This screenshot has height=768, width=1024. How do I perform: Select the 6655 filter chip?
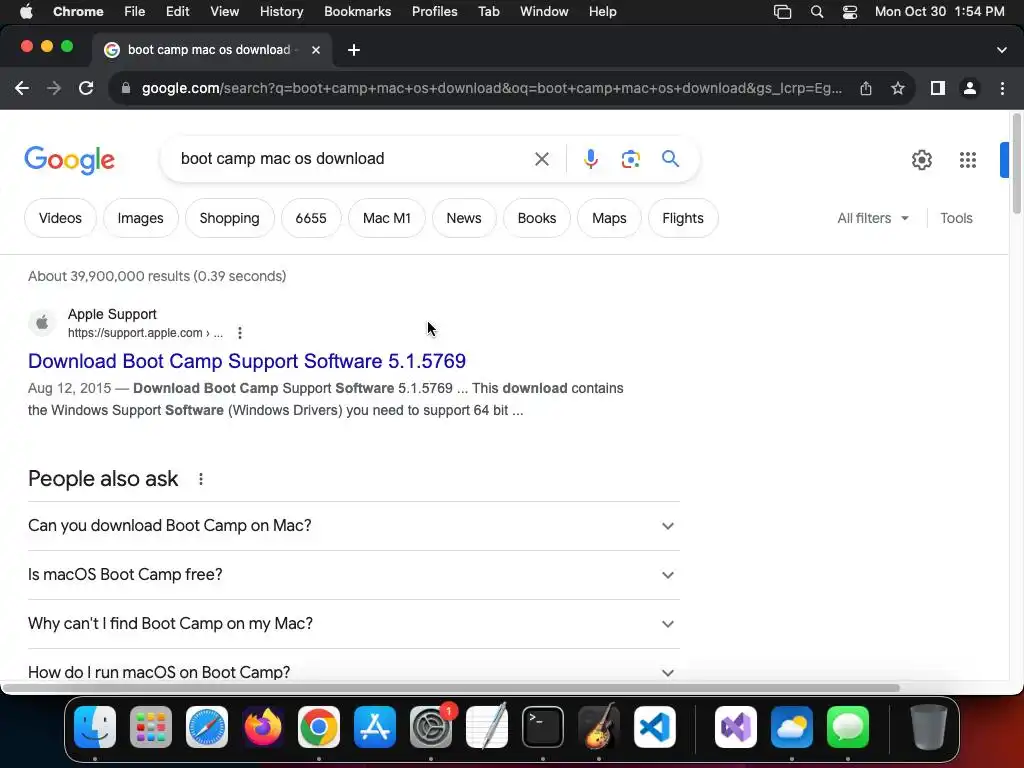[x=311, y=218]
